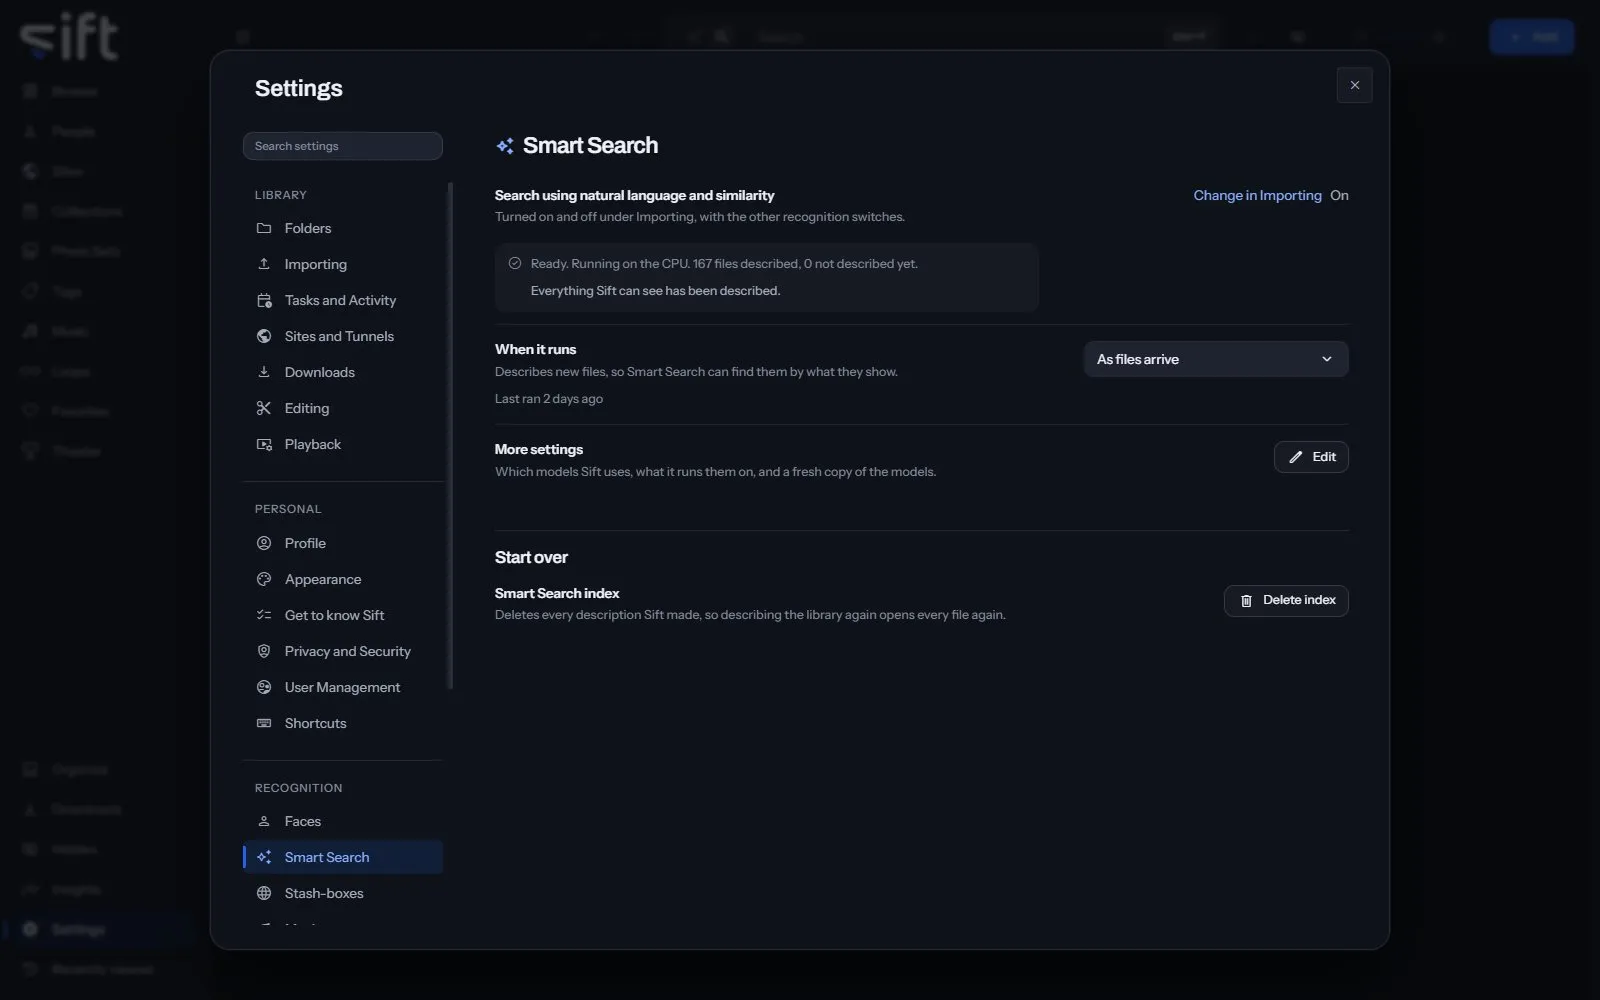Click the blue Add button behind the dialog
Viewport: 1600px width, 1000px height.
1532,37
